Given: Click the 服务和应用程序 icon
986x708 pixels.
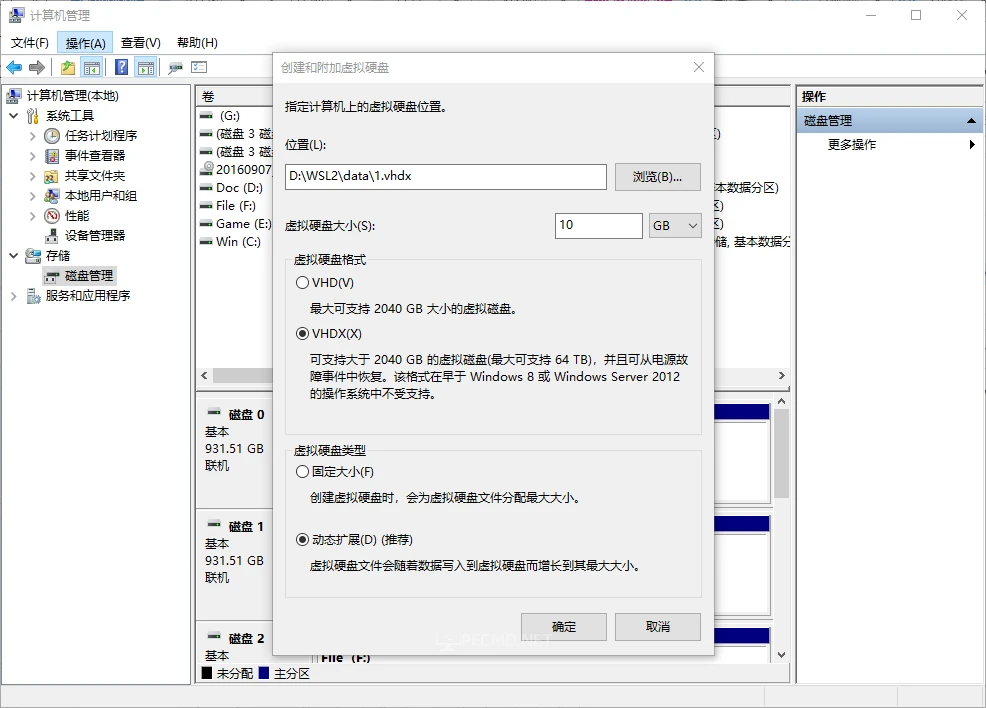Looking at the screenshot, I should pos(33,296).
